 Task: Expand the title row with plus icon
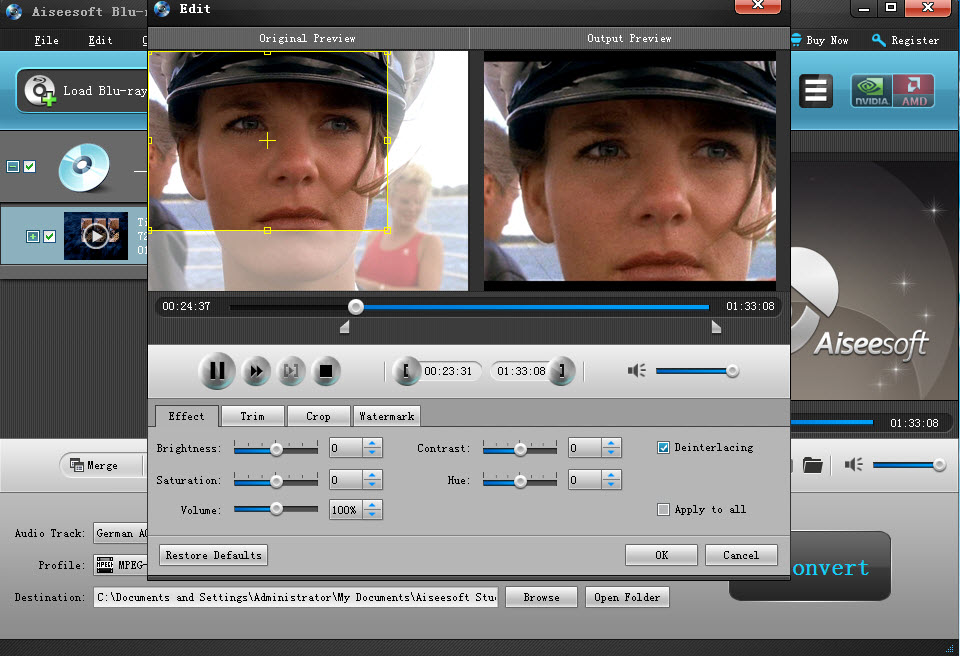coord(33,236)
